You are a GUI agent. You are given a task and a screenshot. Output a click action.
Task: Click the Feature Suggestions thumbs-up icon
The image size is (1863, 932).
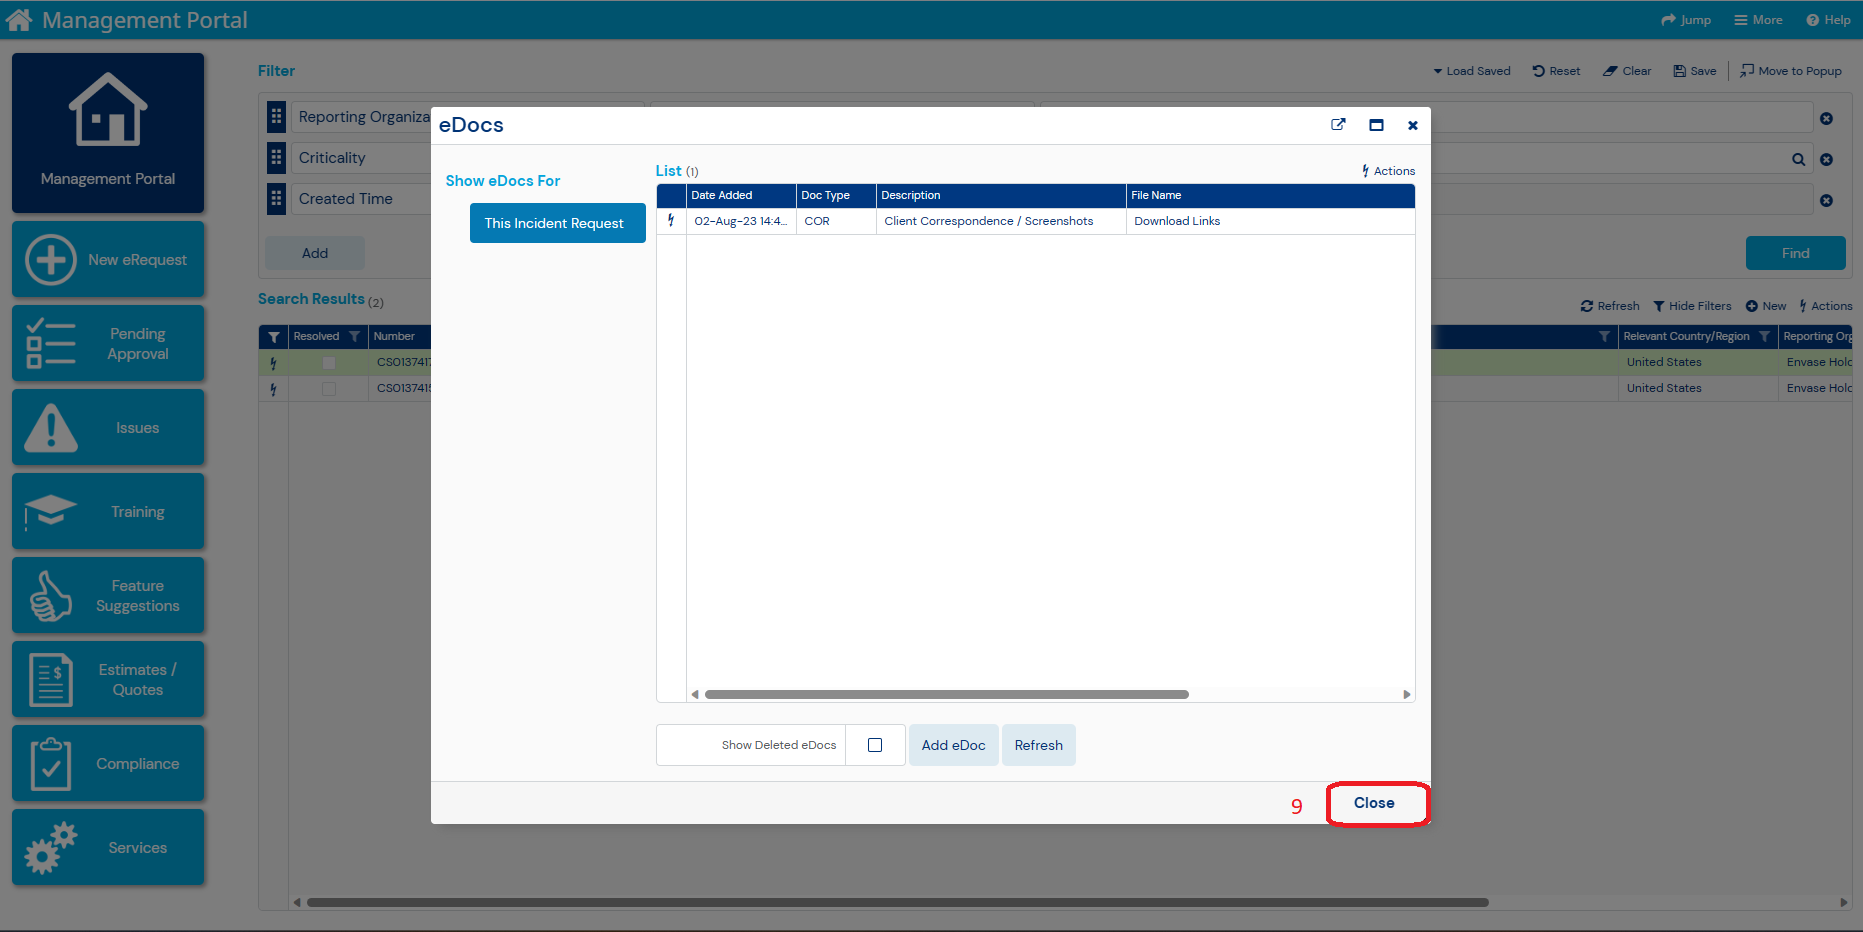coord(51,595)
